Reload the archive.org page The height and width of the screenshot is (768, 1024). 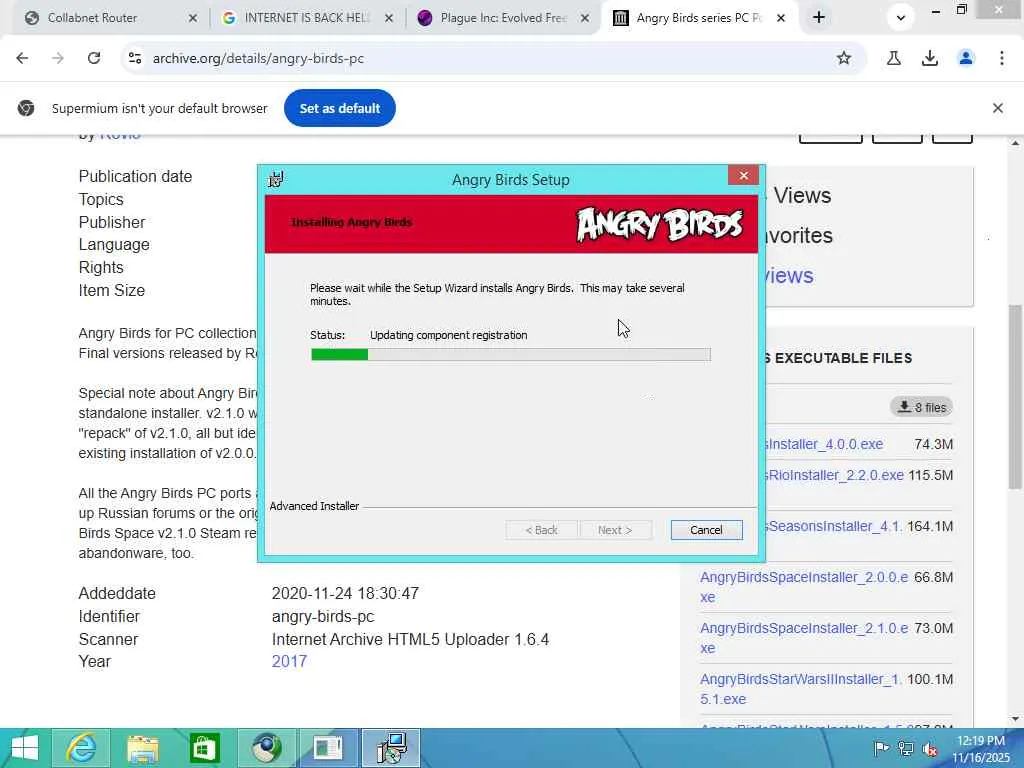(x=94, y=58)
